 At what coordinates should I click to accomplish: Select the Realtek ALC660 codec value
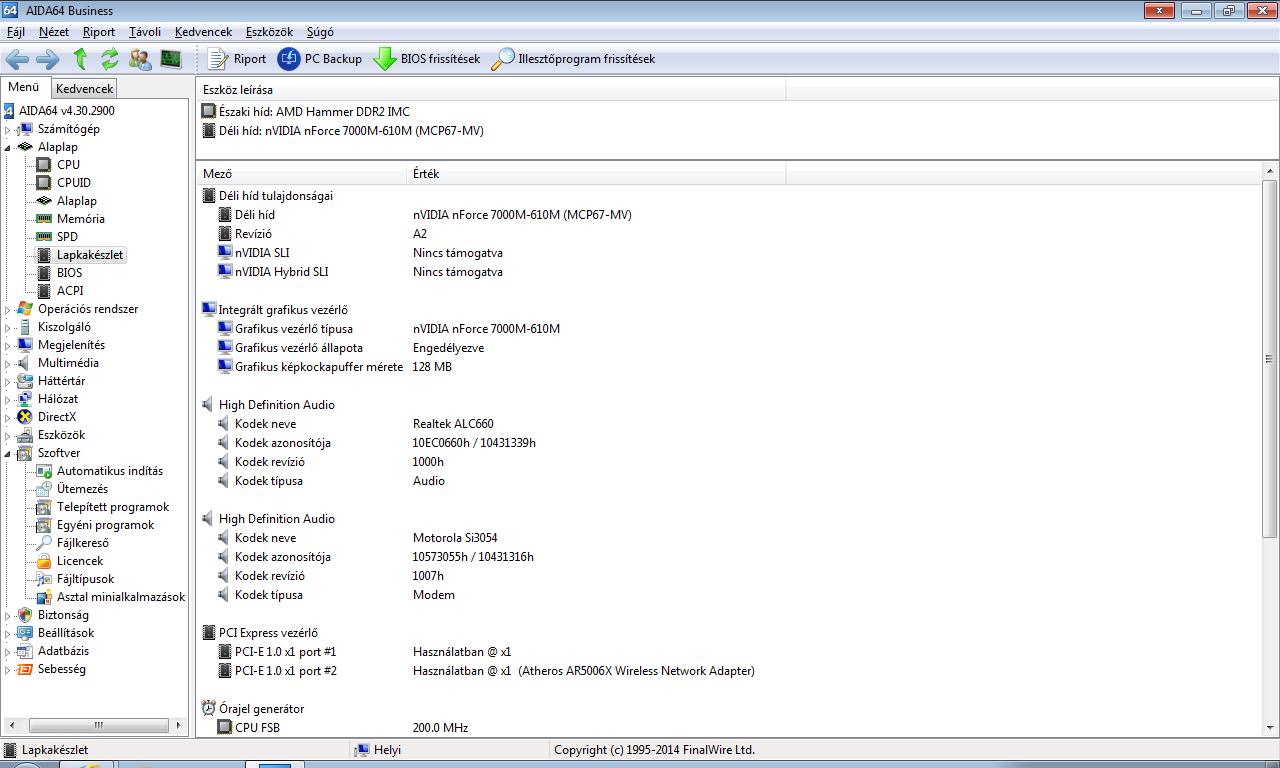(453, 424)
